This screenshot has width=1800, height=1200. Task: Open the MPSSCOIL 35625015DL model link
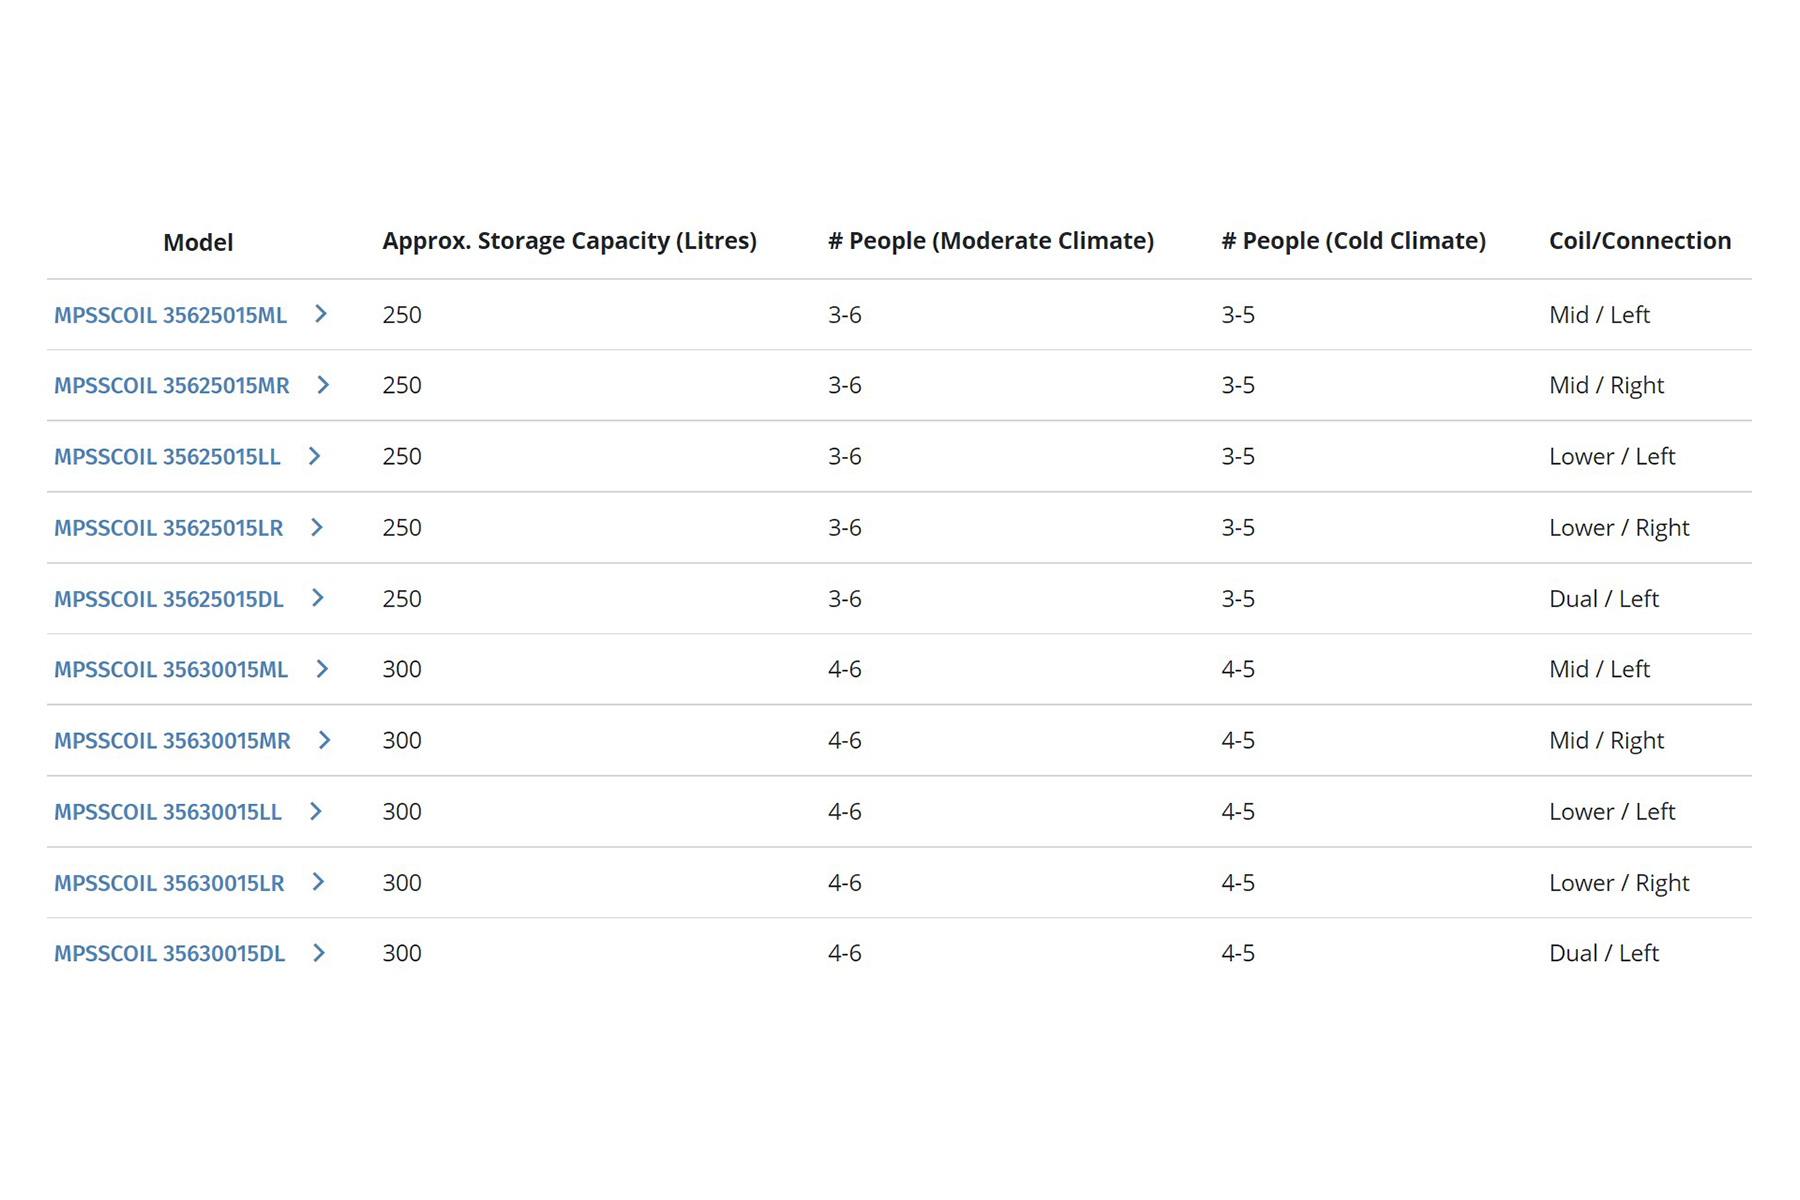click(169, 599)
